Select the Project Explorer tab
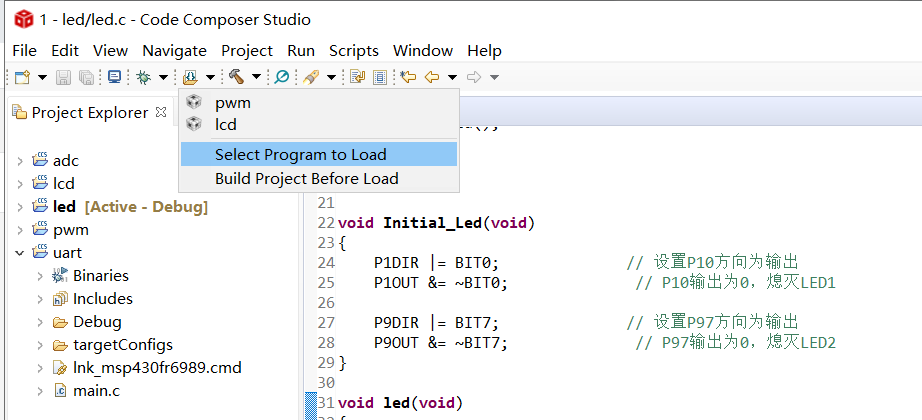Screen dimensions: 922x420 coord(89,112)
